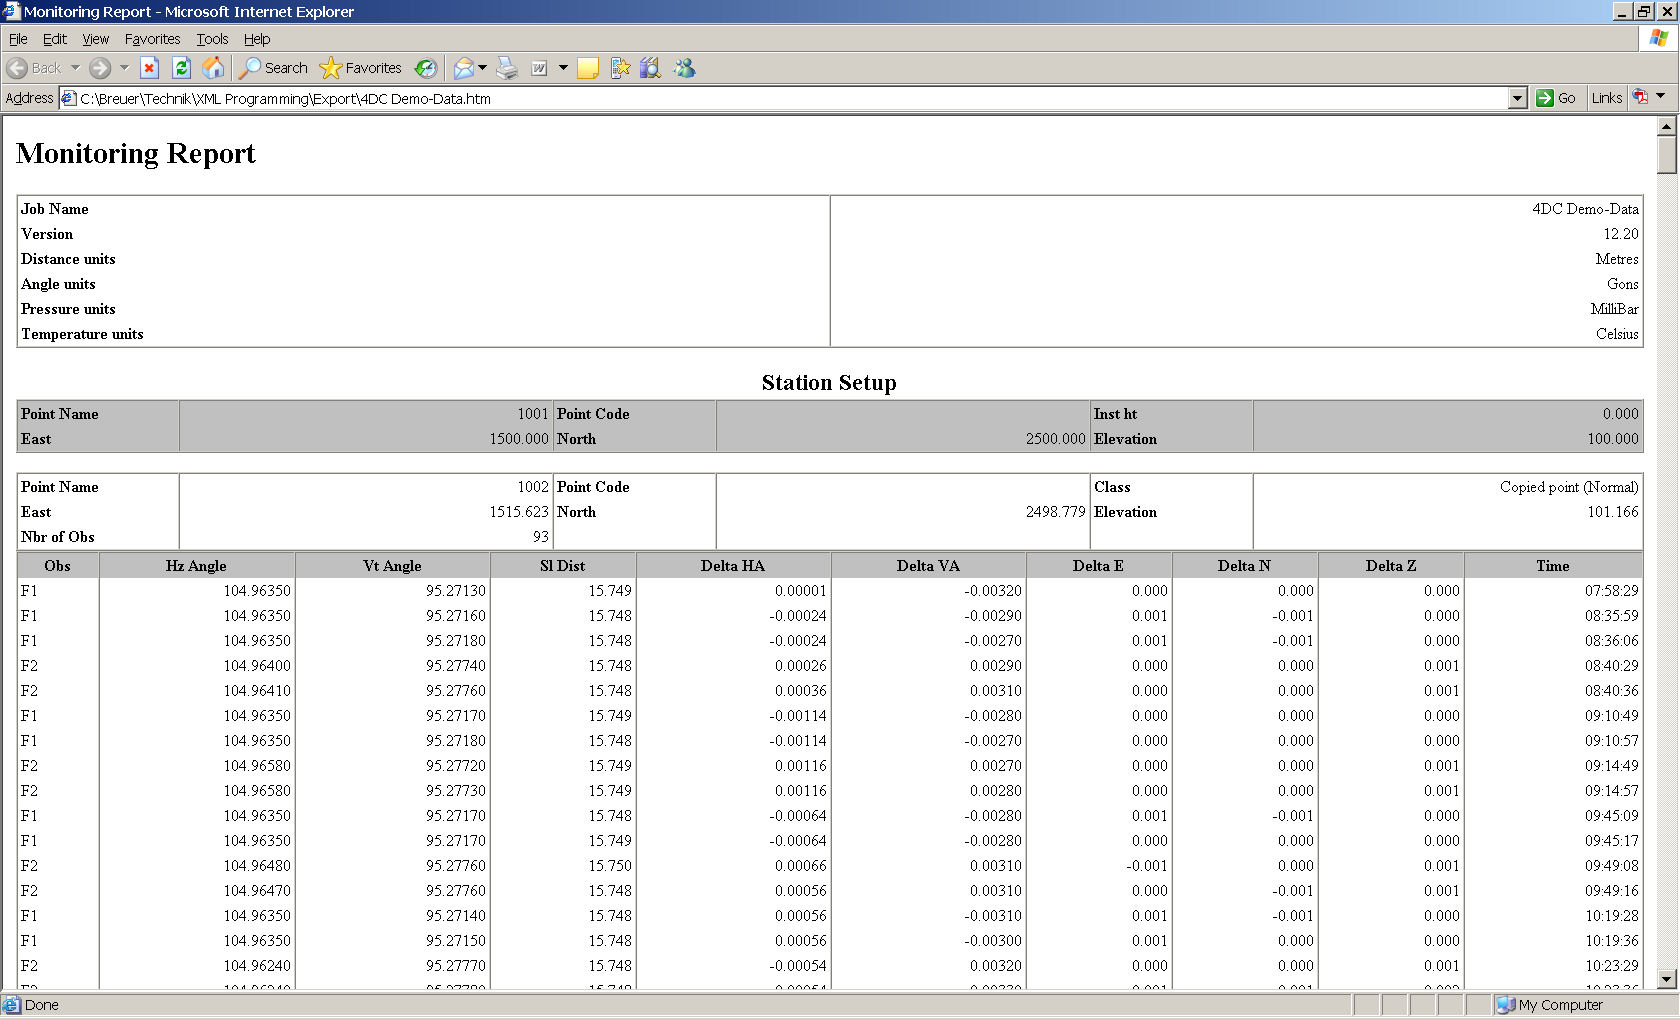
Task: Open the Favorites menu
Action: pyautogui.click(x=152, y=39)
